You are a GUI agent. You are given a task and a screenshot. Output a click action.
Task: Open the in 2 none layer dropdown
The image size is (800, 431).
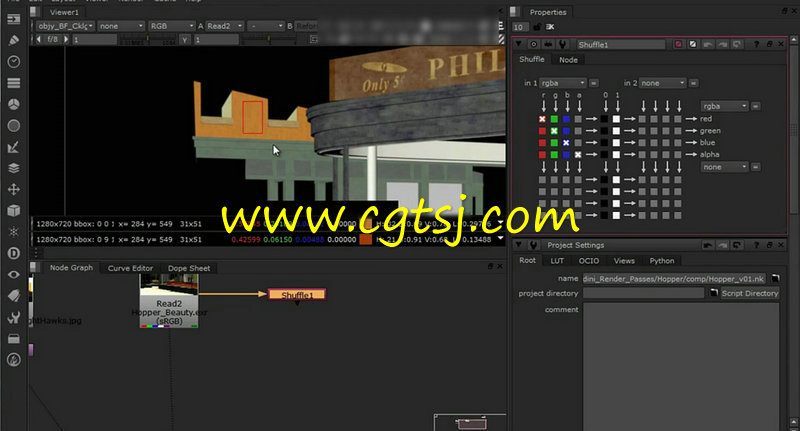point(662,83)
